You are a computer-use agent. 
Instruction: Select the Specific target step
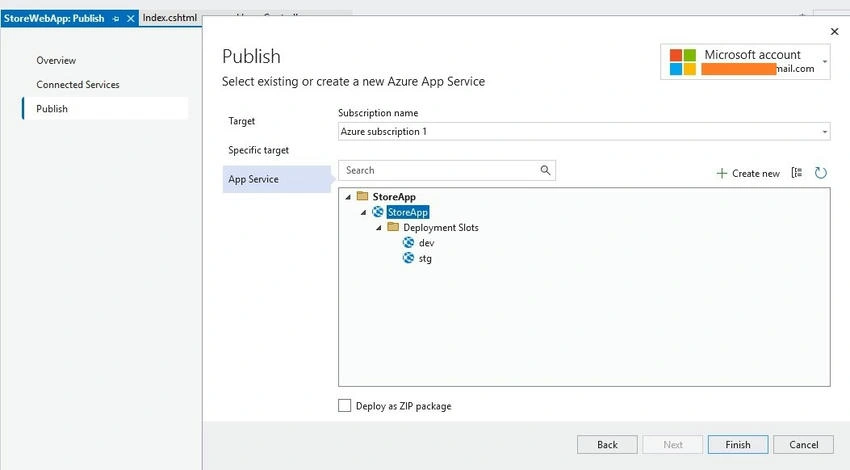pyautogui.click(x=259, y=150)
